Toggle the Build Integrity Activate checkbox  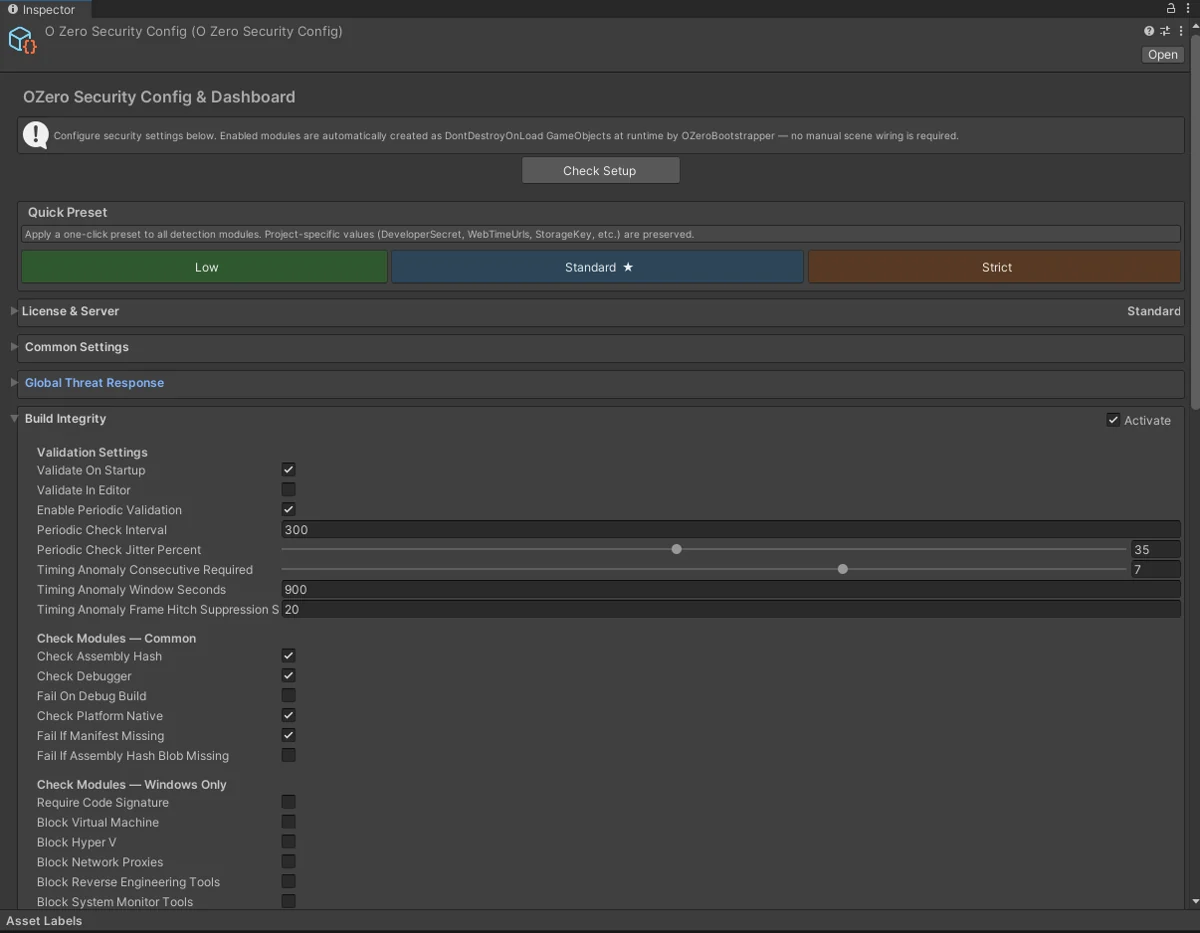(x=1113, y=420)
